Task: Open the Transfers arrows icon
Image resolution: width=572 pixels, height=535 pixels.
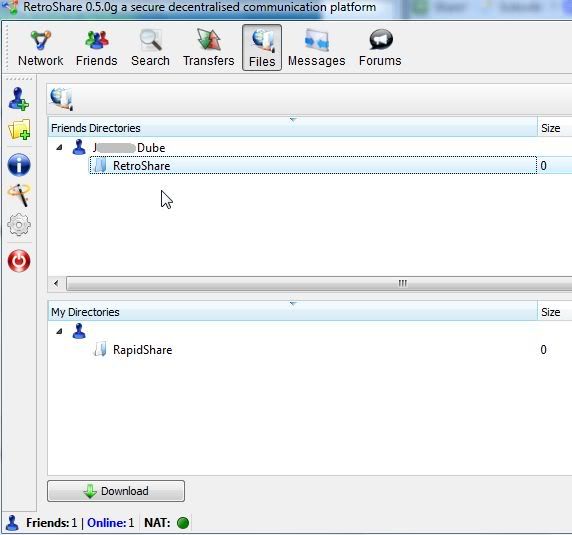Action: (x=209, y=39)
